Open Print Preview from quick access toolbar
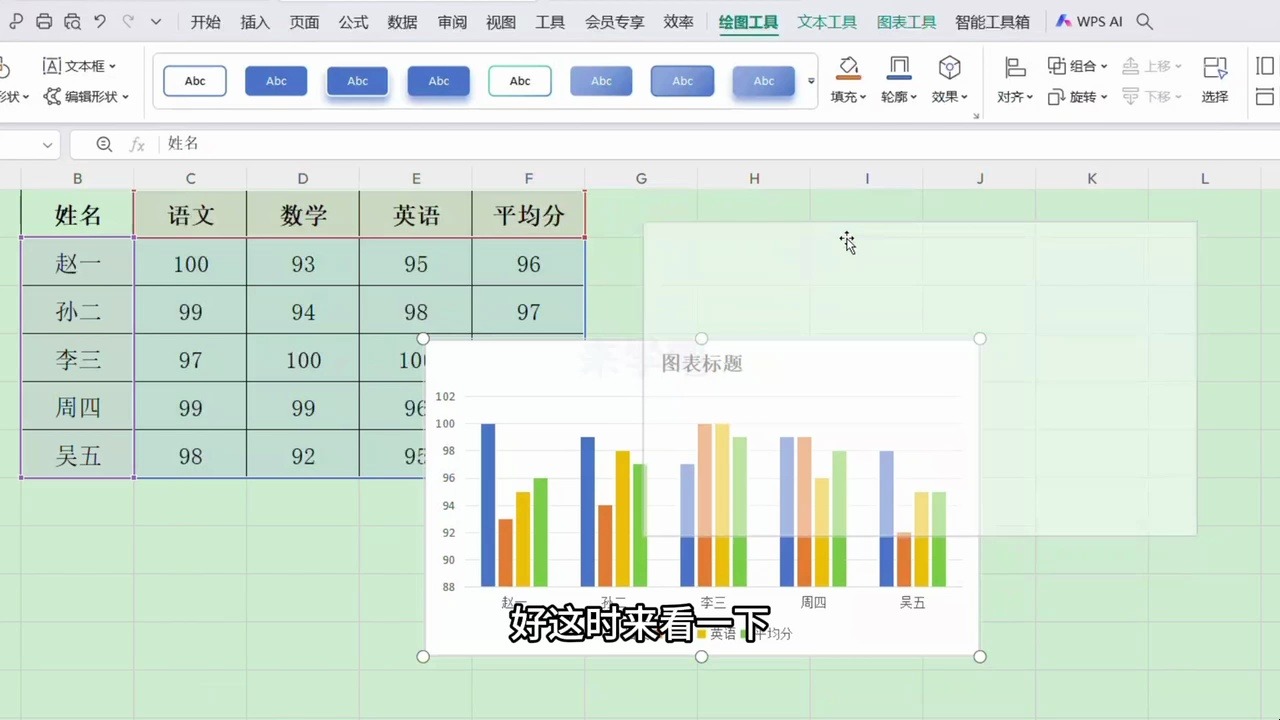1280x720 pixels. pos(72,21)
